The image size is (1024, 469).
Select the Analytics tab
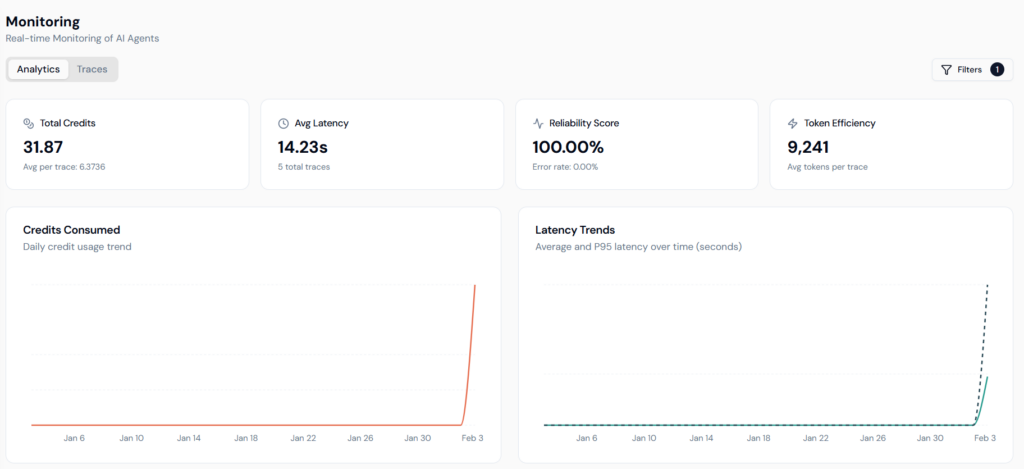[39, 69]
